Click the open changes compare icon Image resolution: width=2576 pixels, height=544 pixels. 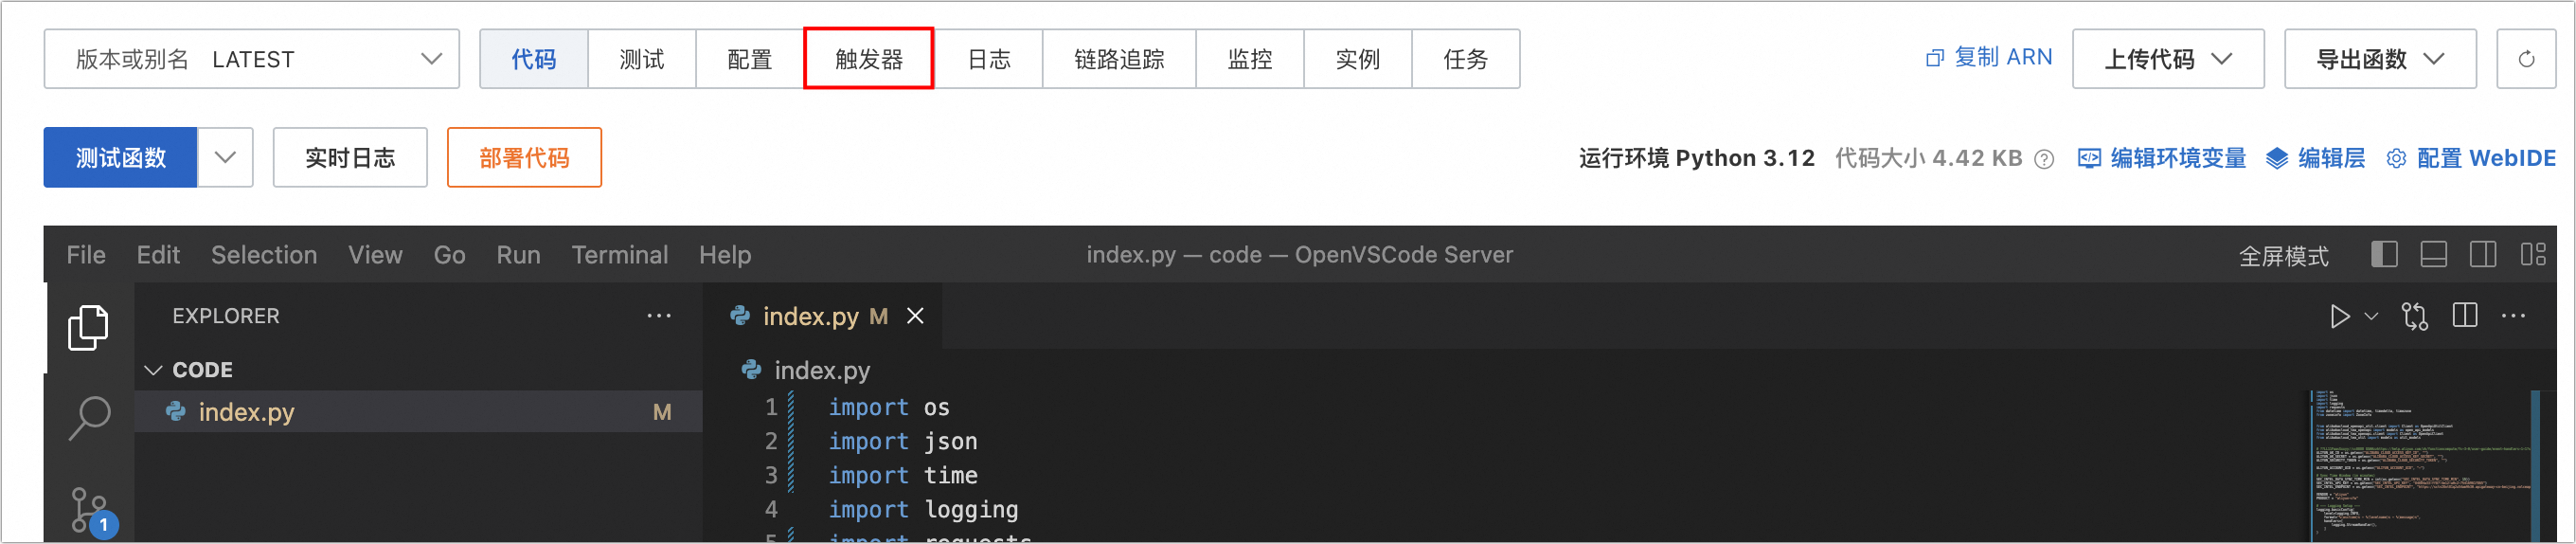click(2414, 317)
